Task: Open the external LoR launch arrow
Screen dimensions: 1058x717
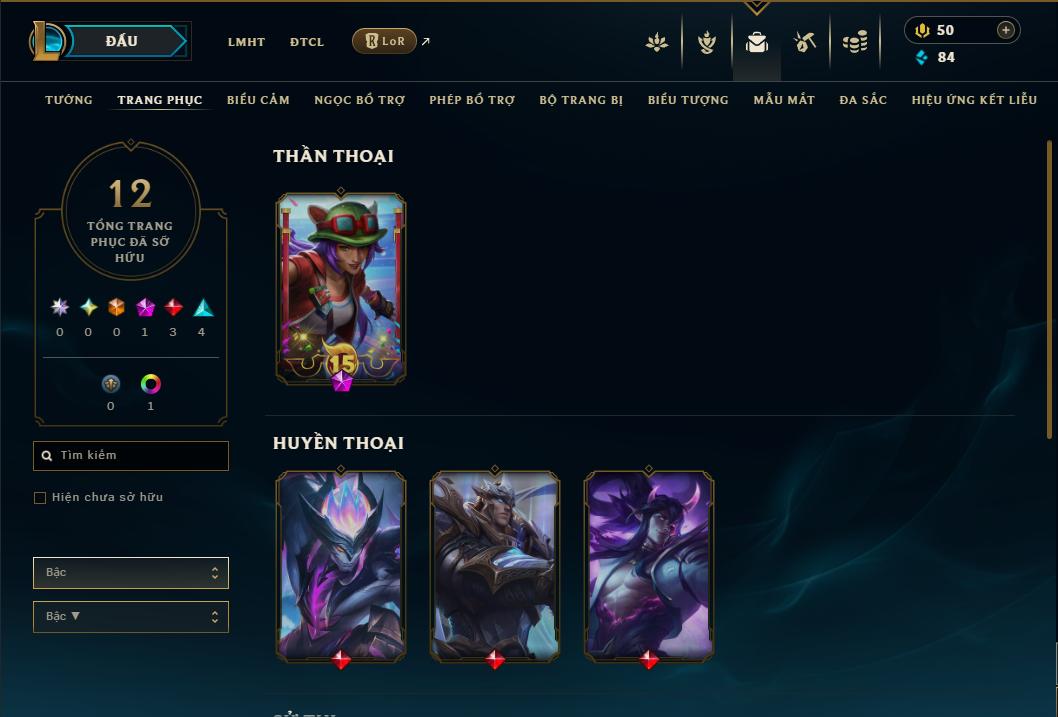Action: 426,41
